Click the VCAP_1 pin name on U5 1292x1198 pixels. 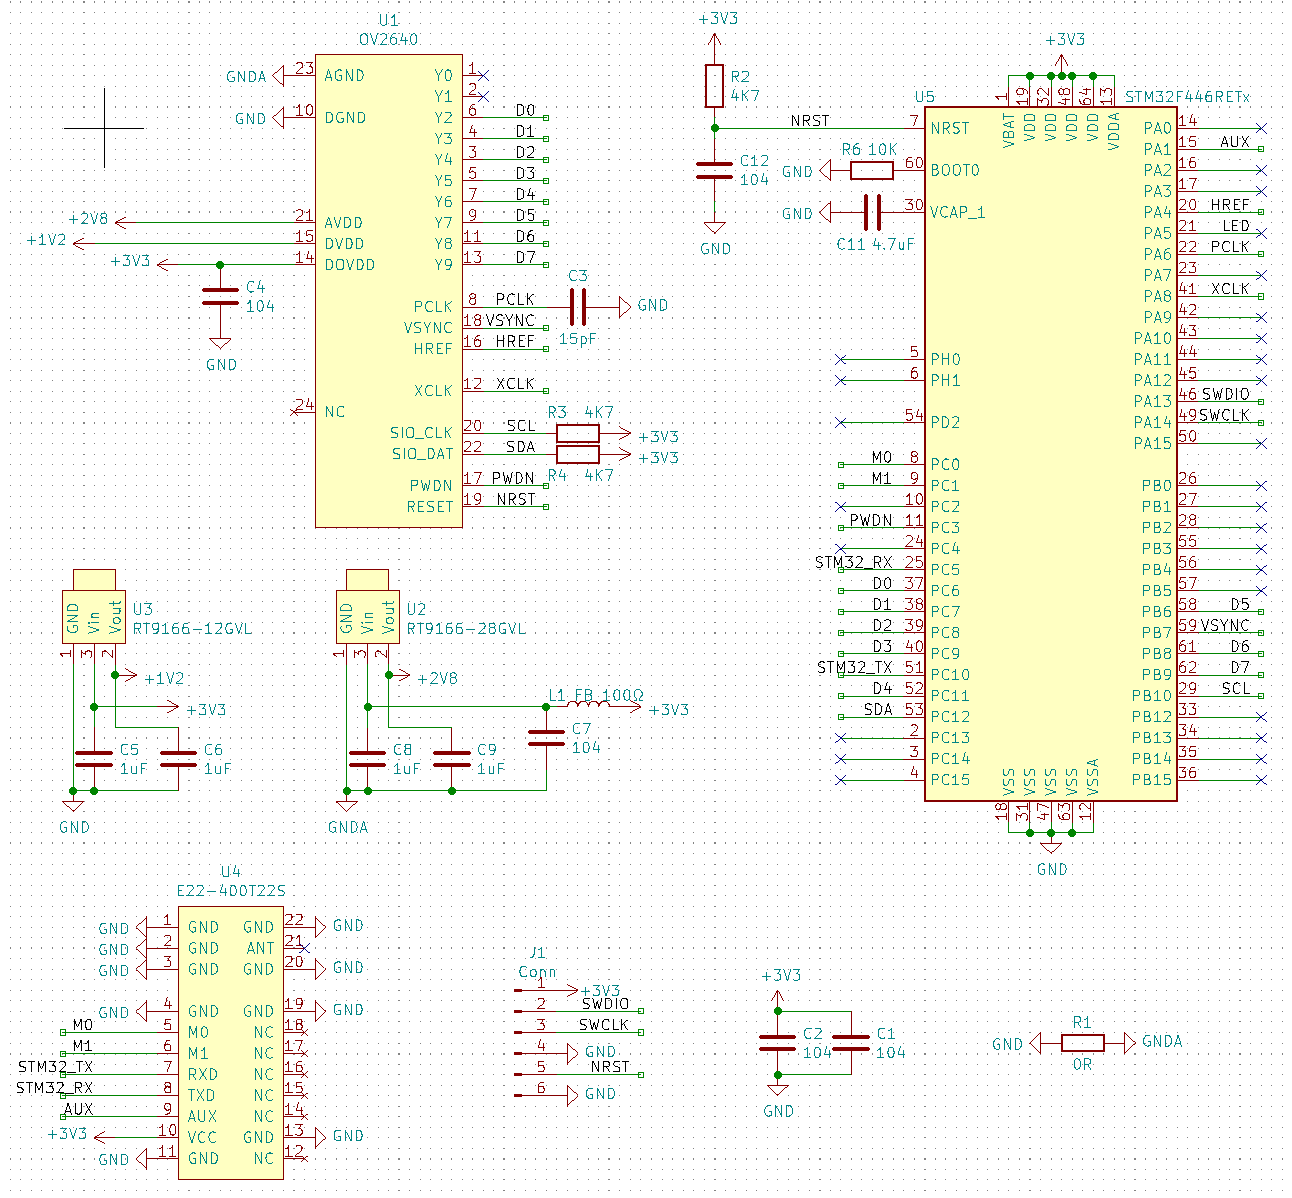(x=957, y=213)
